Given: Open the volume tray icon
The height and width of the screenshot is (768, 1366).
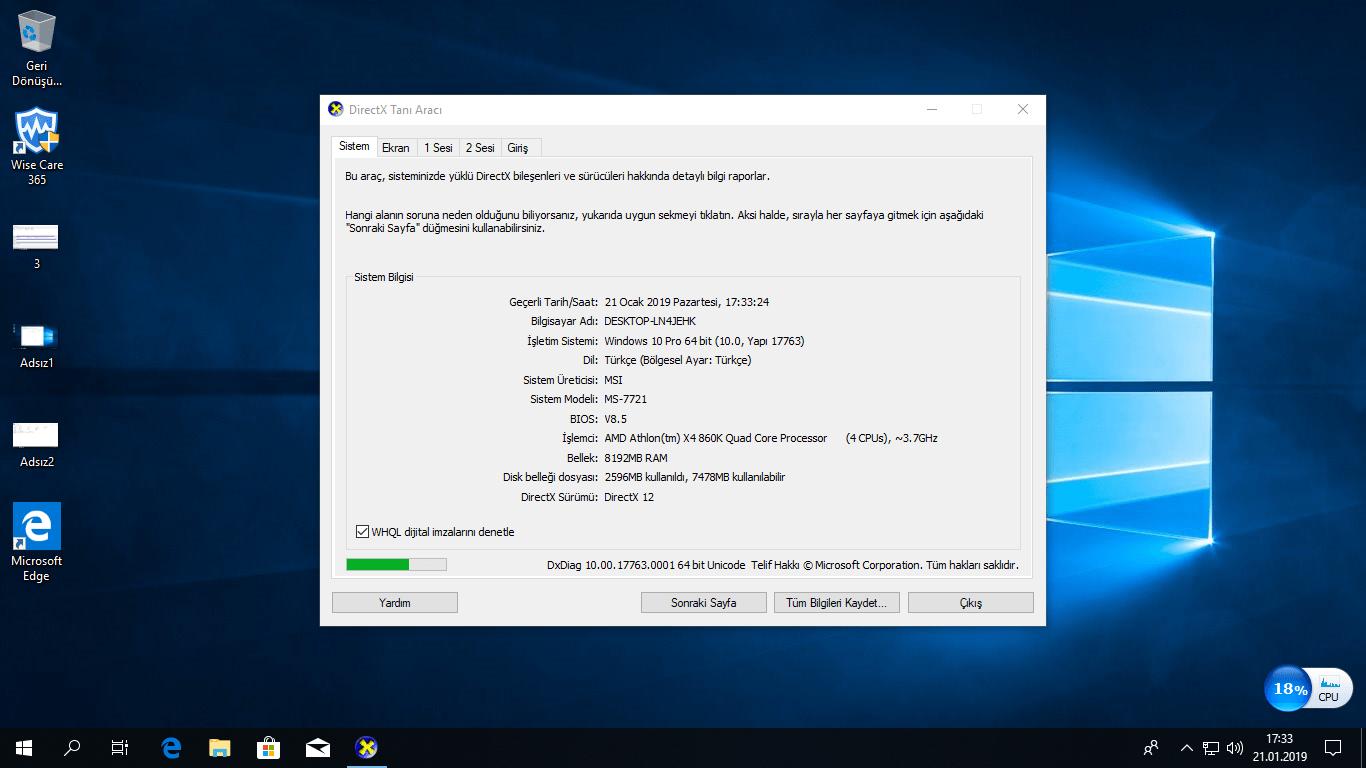Looking at the screenshot, I should point(1234,747).
